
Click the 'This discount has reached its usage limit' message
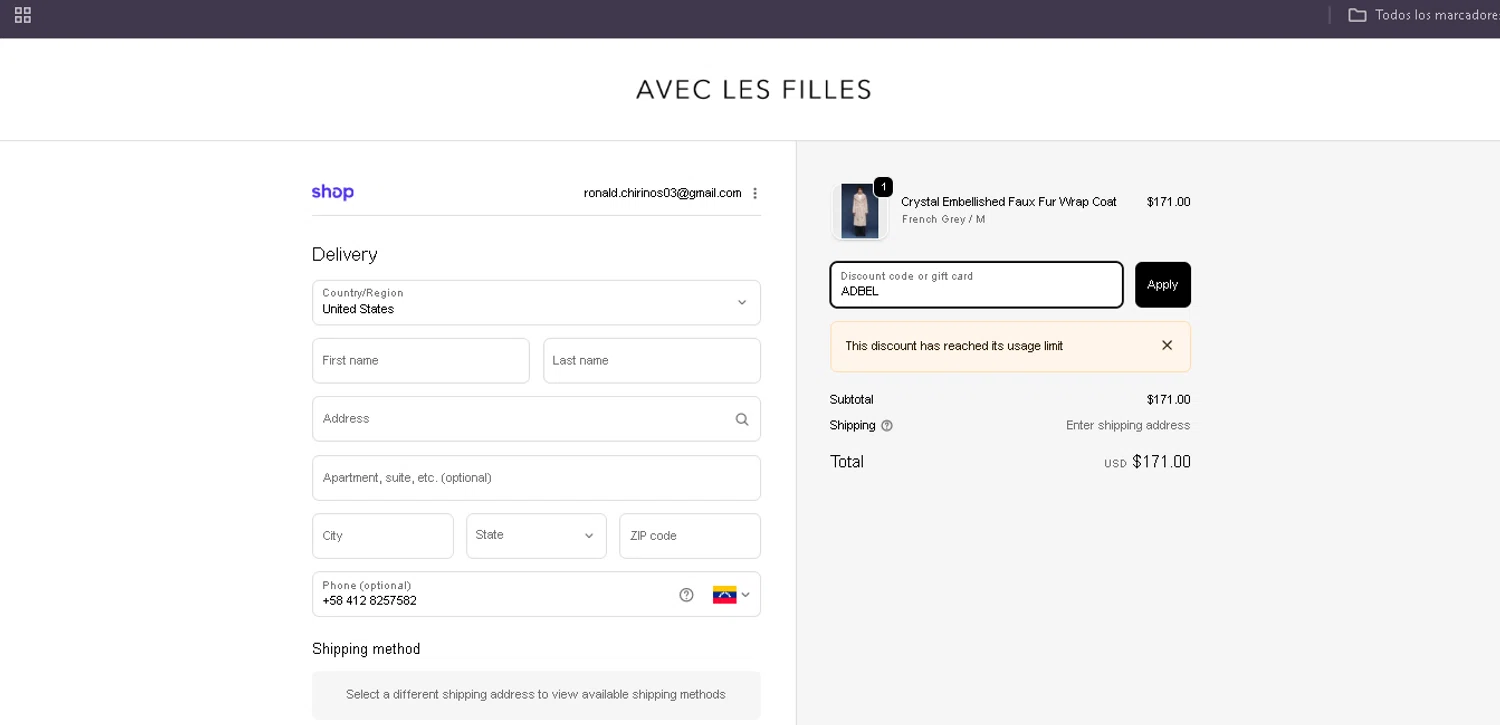coord(954,346)
